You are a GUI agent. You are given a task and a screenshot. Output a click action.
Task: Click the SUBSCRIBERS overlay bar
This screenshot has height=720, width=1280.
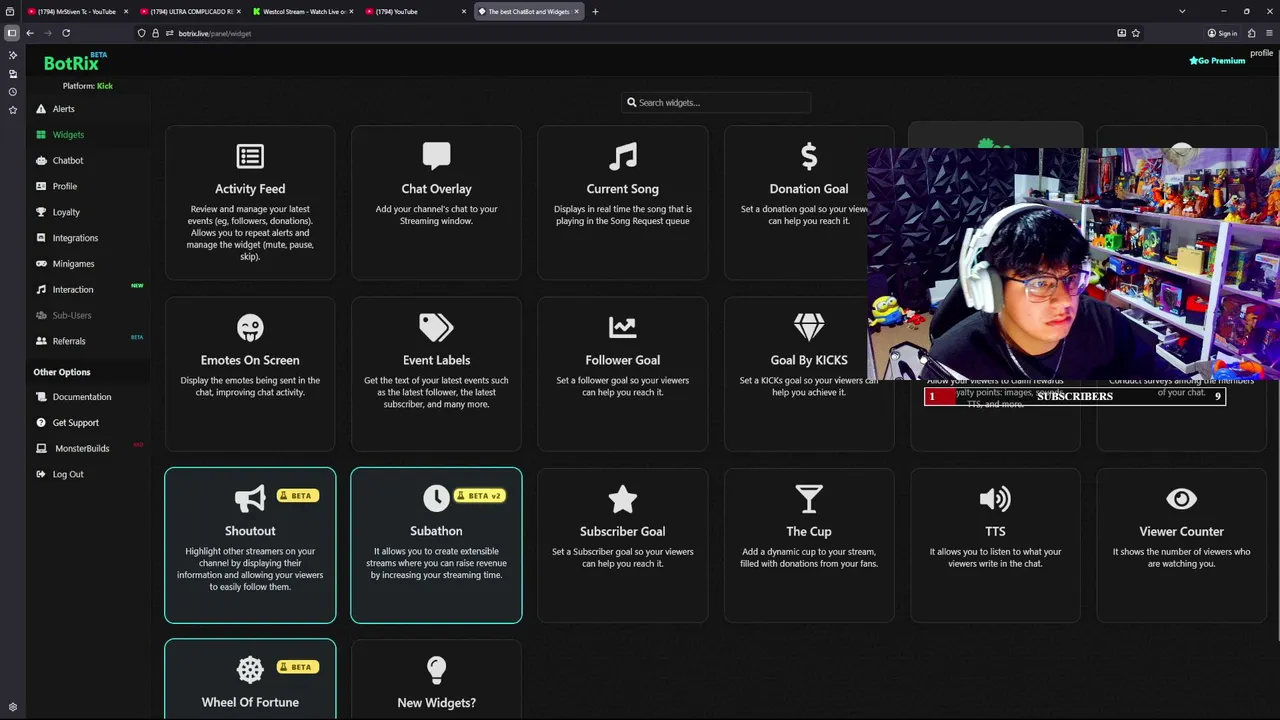click(x=1075, y=396)
